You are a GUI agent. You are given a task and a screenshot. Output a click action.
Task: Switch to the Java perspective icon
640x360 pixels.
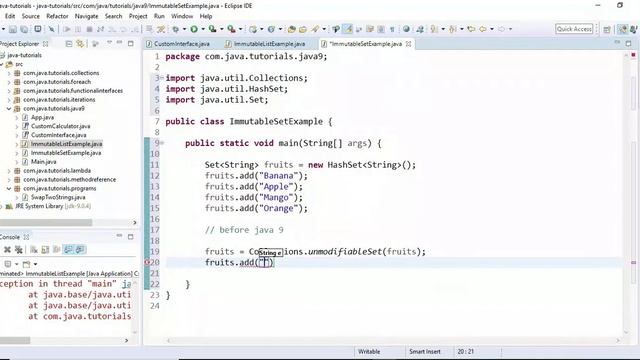click(x=623, y=29)
